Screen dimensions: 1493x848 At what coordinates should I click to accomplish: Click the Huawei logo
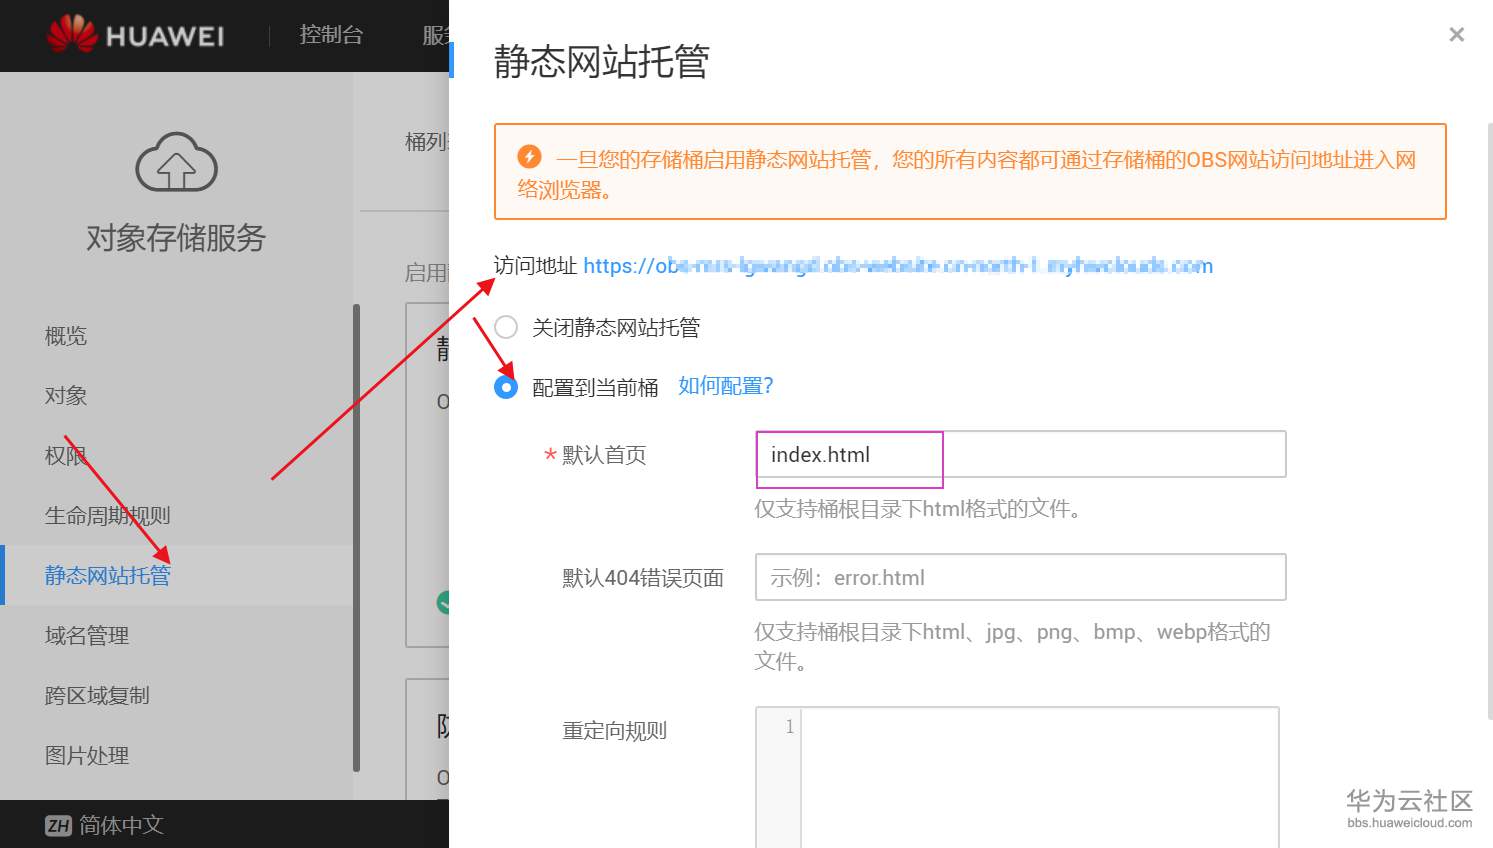click(x=135, y=35)
